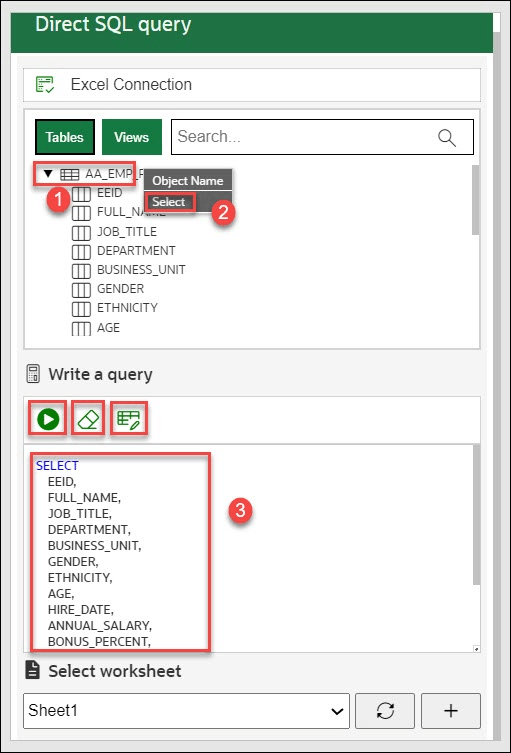Click the refresh worksheets icon button

tap(385, 711)
